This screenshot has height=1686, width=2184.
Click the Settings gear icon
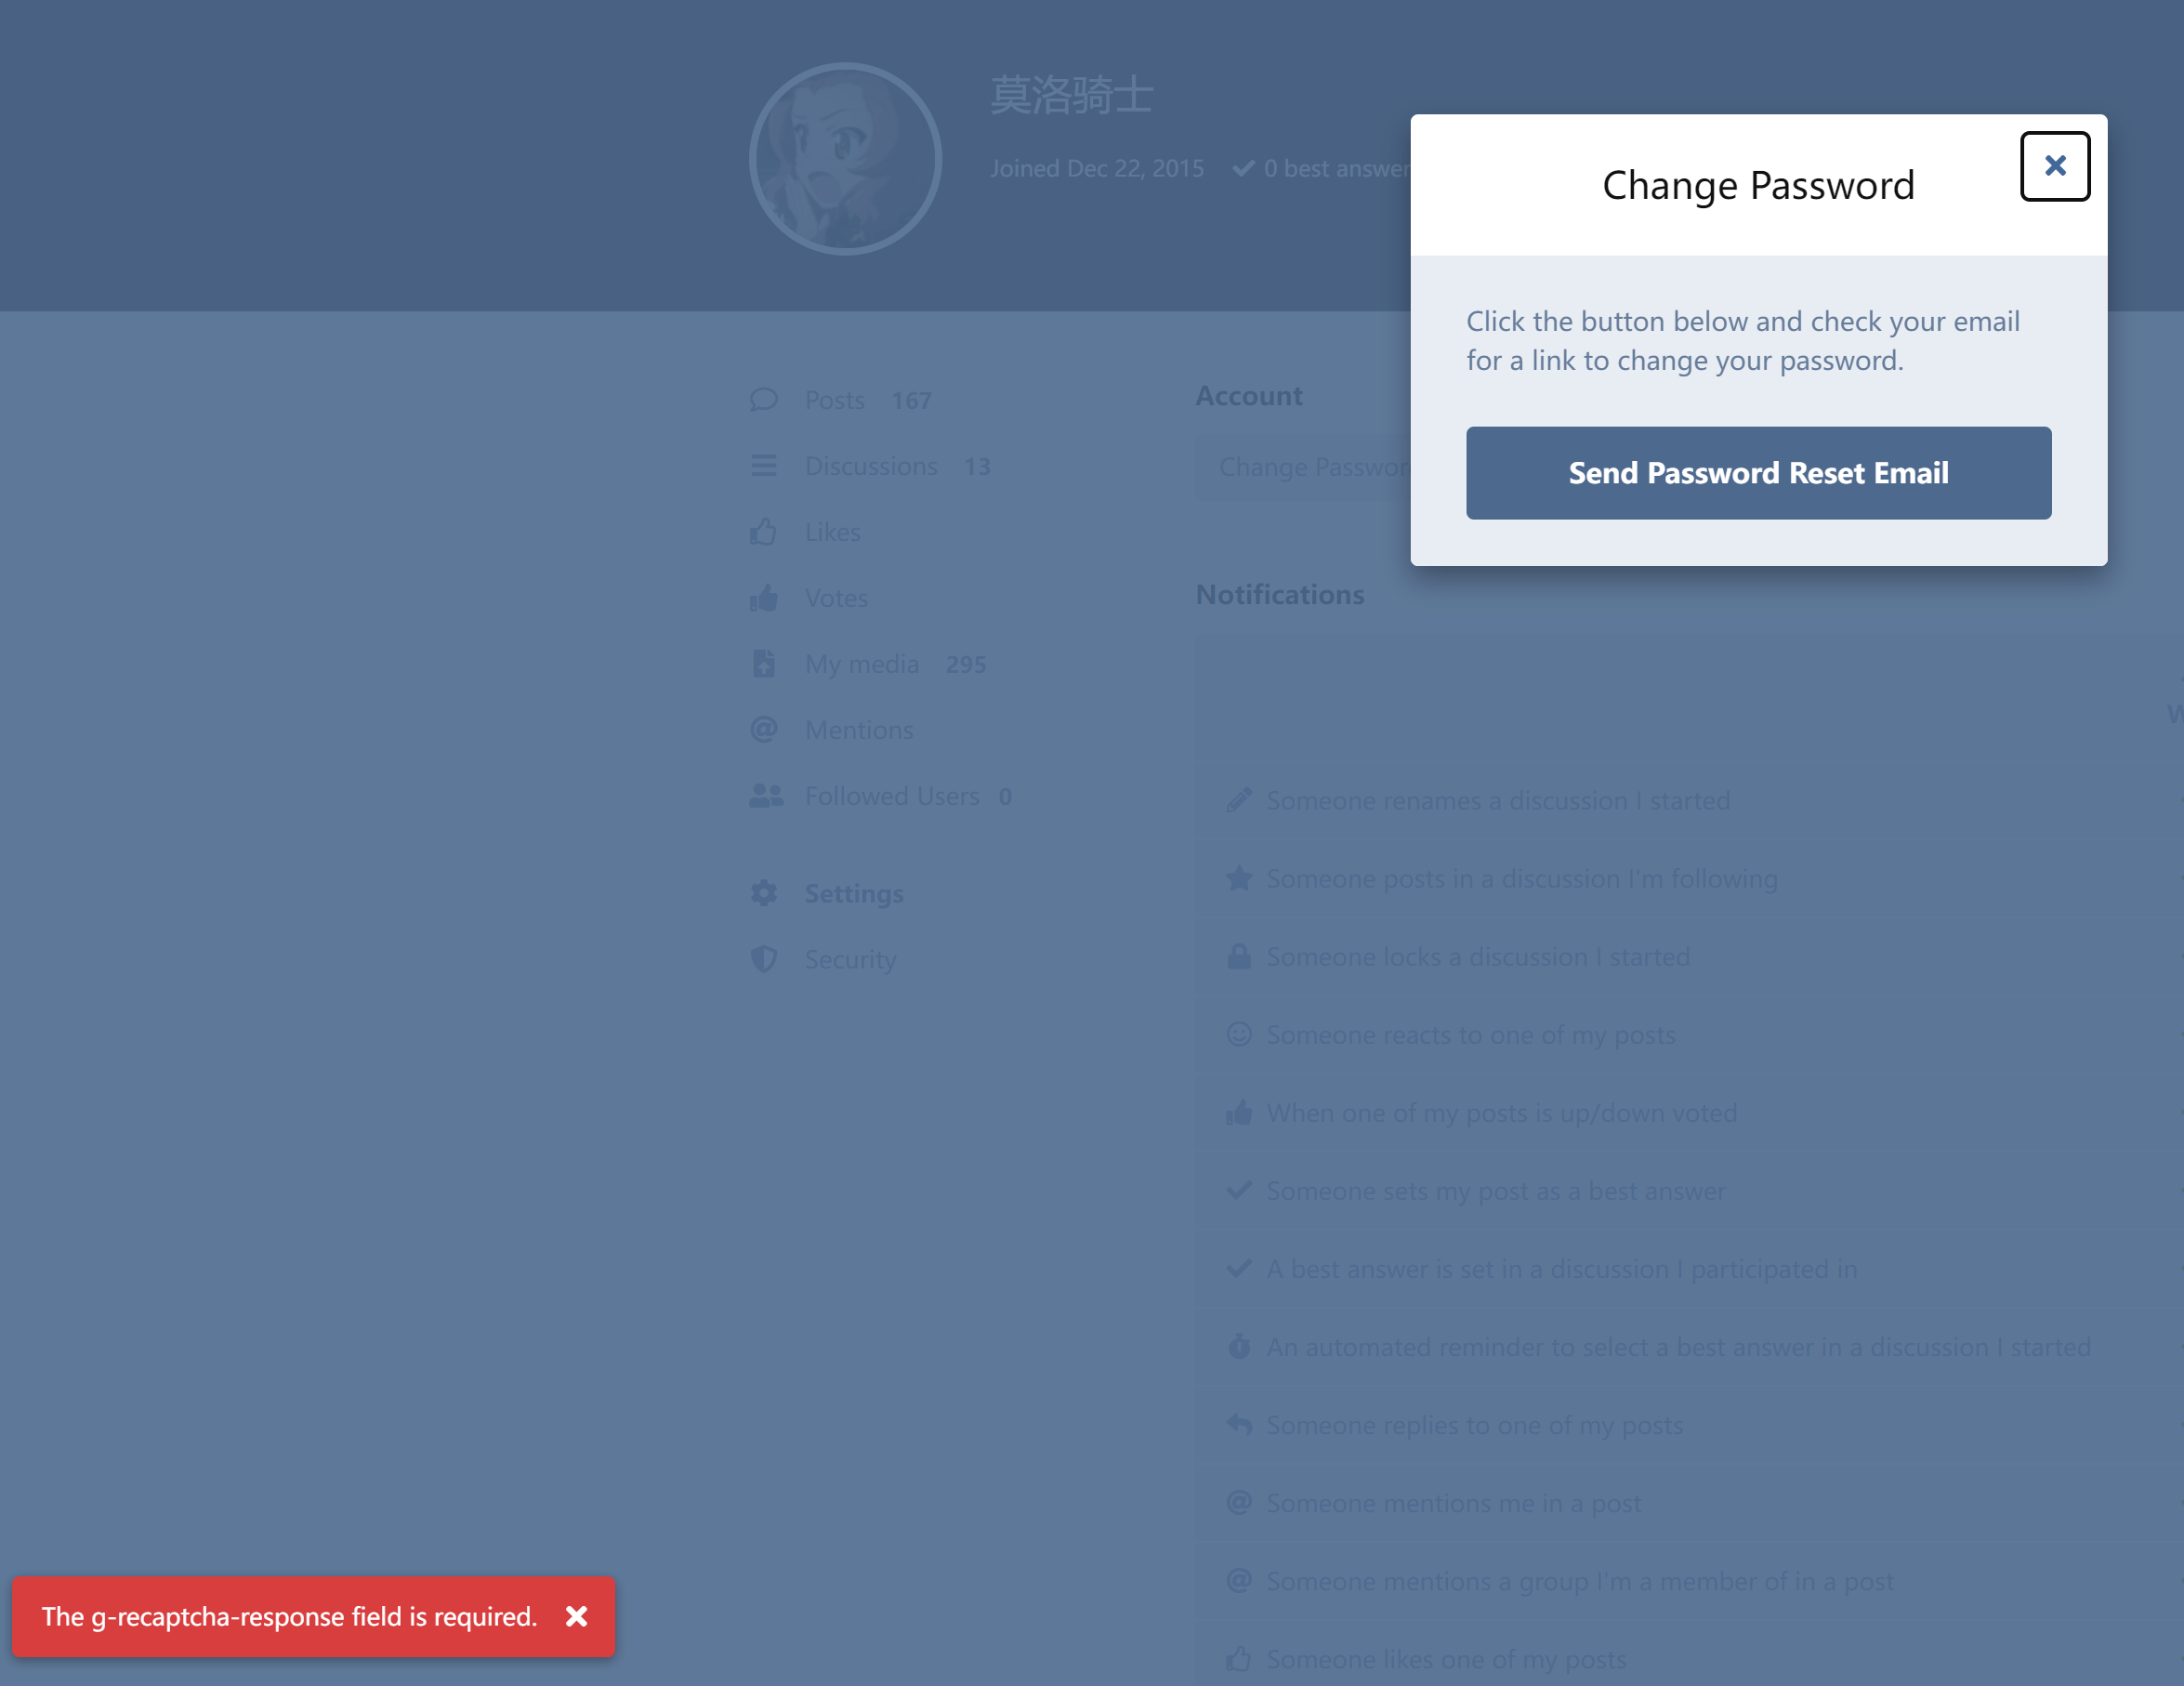764,893
